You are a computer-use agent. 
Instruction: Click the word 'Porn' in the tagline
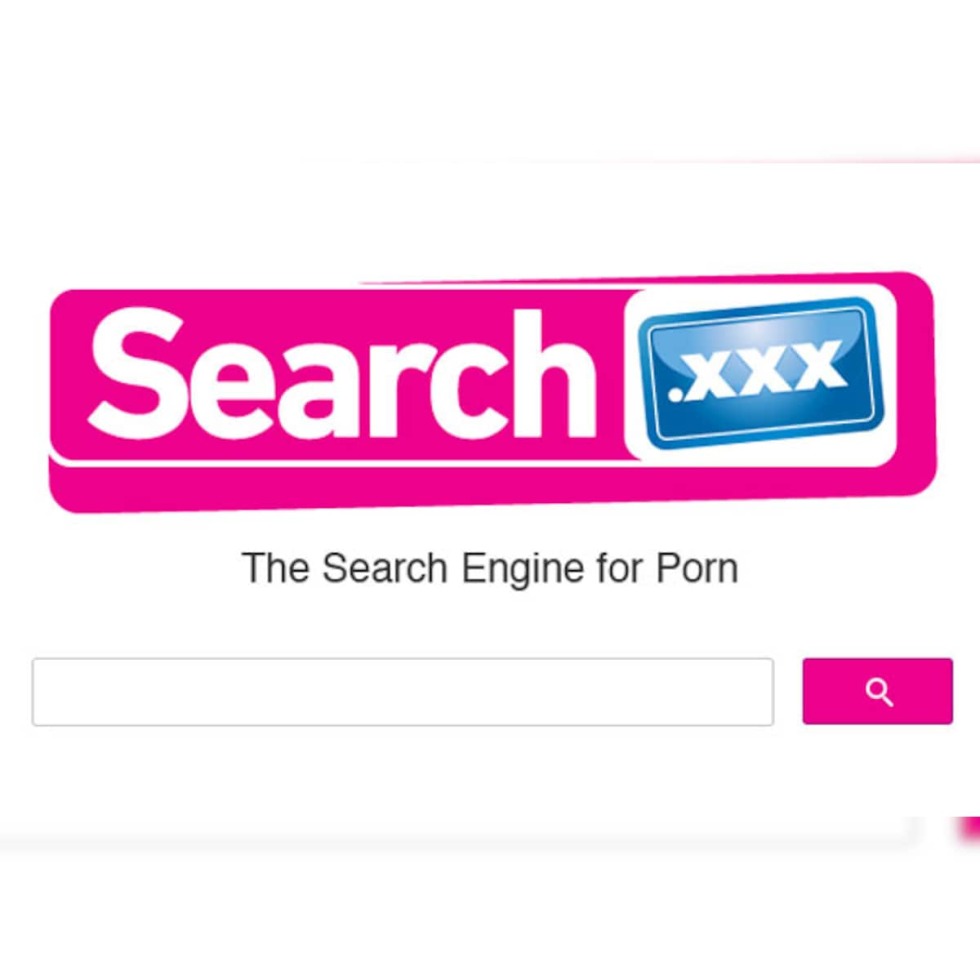point(697,568)
